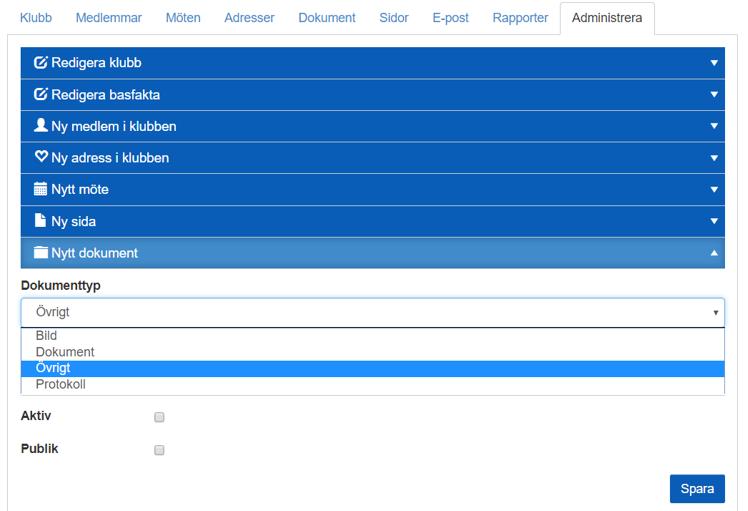Click the Ny sida header text

coord(73,221)
